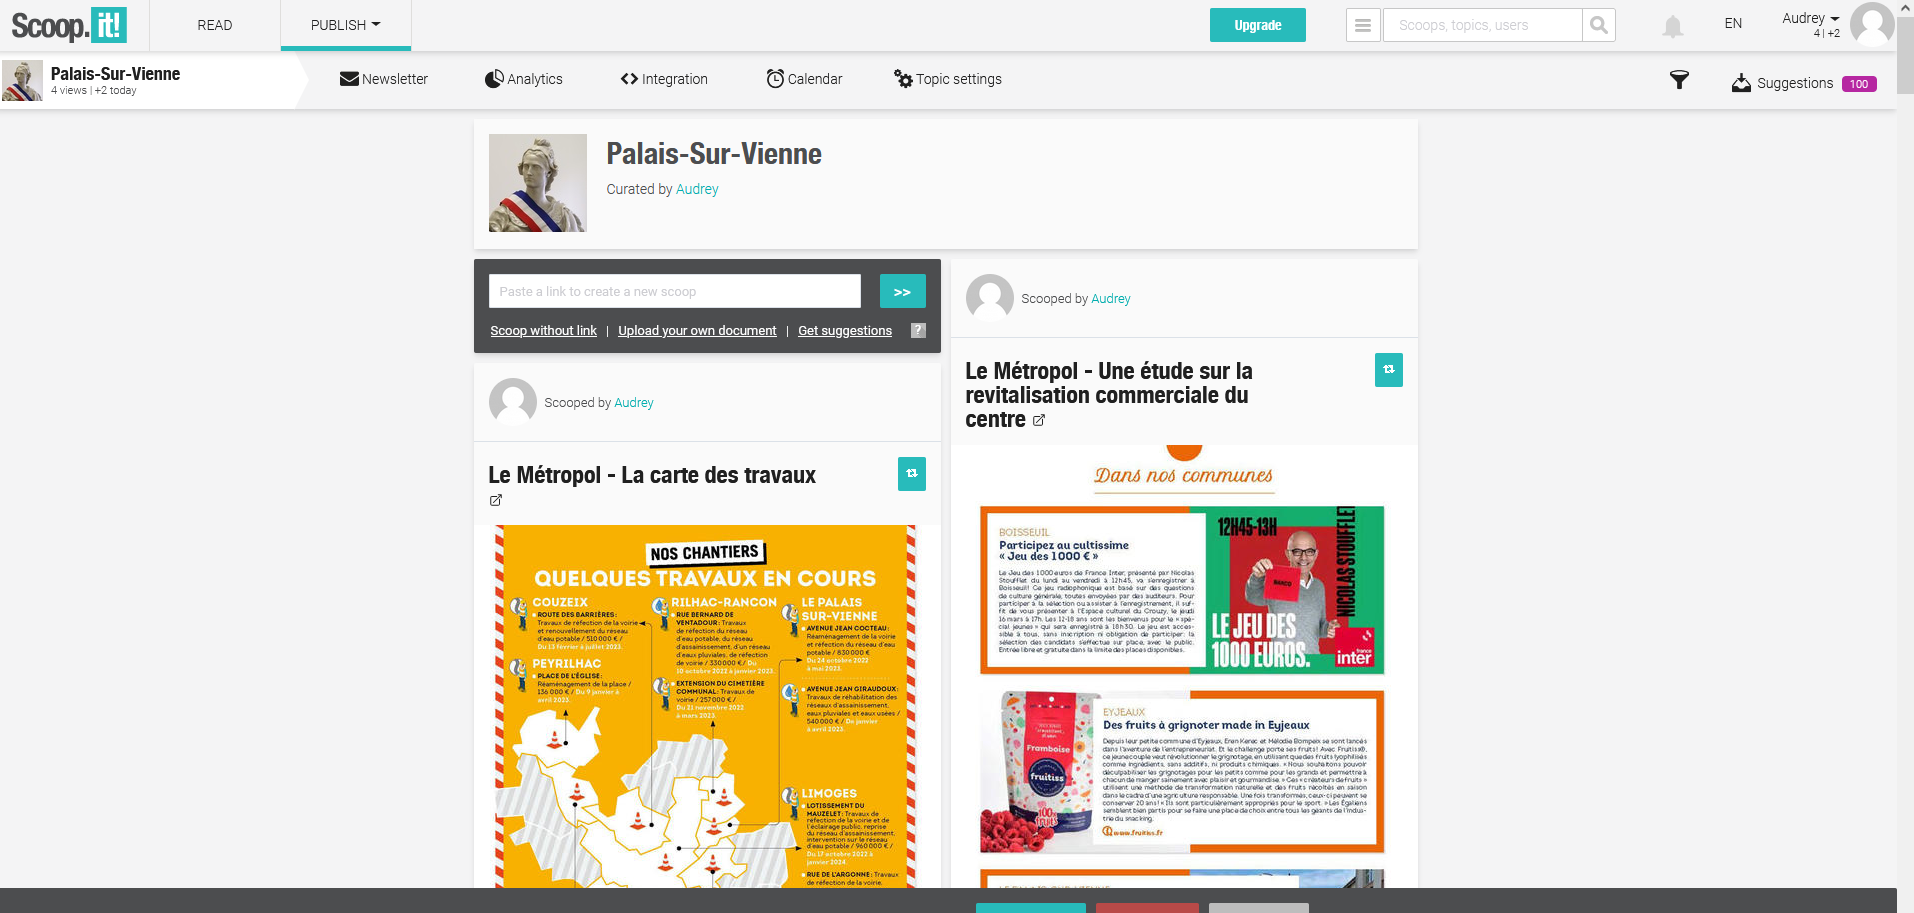Click the 100 suggestions badge
The height and width of the screenshot is (913, 1914).
1859,84
